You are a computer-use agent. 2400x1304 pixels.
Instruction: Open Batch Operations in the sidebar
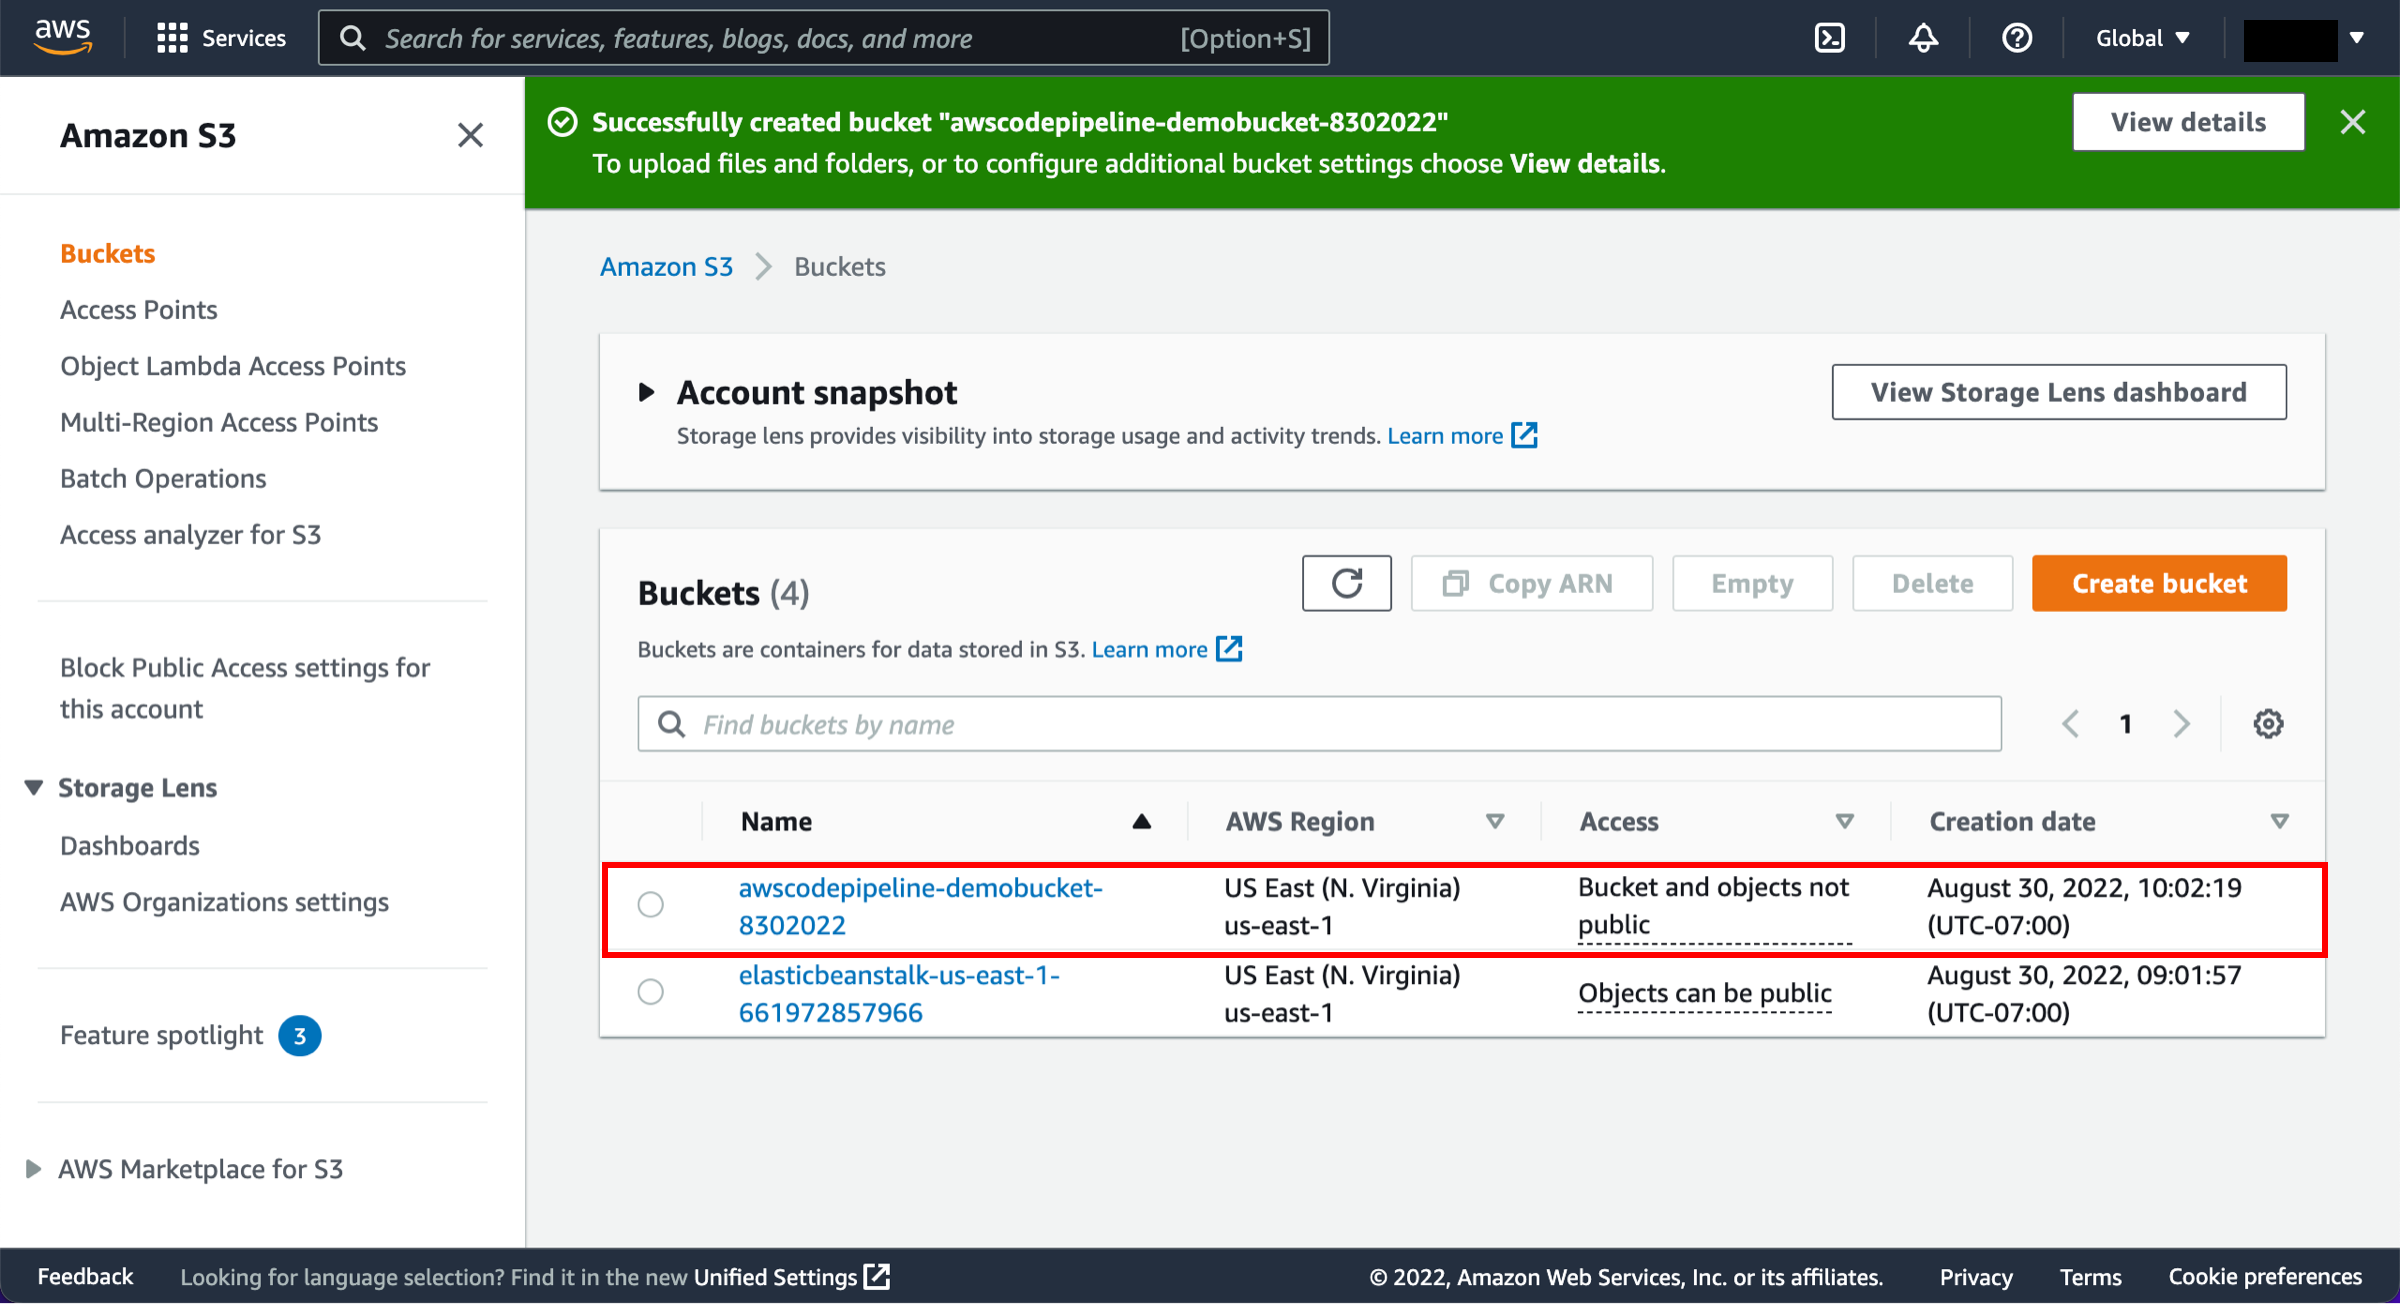click(163, 478)
